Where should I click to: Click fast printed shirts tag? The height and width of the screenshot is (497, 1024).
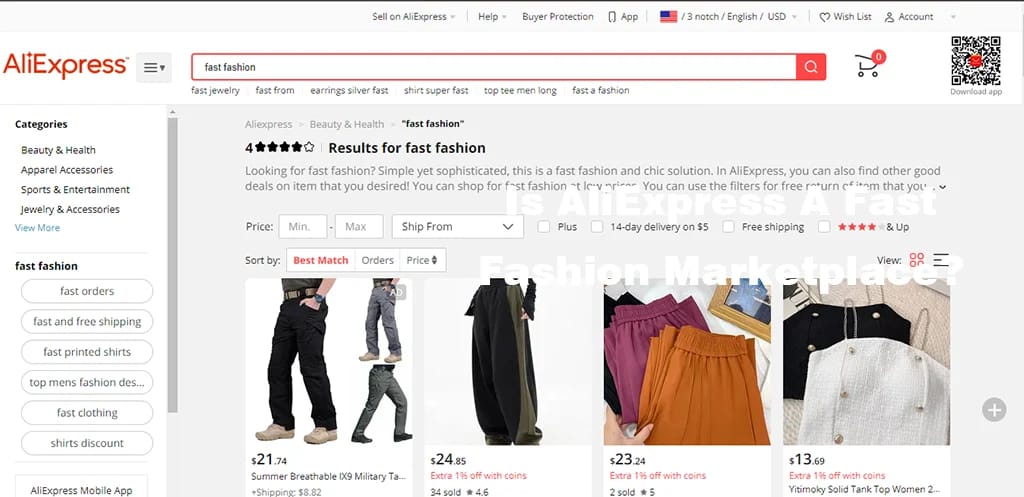[87, 352]
